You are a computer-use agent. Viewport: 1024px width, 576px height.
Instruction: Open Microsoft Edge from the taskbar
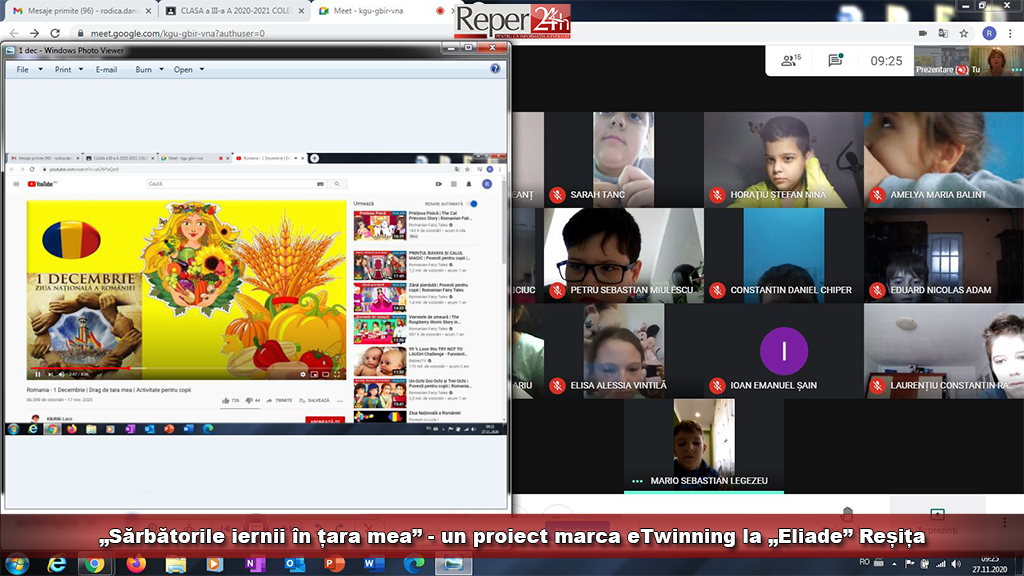point(413,564)
